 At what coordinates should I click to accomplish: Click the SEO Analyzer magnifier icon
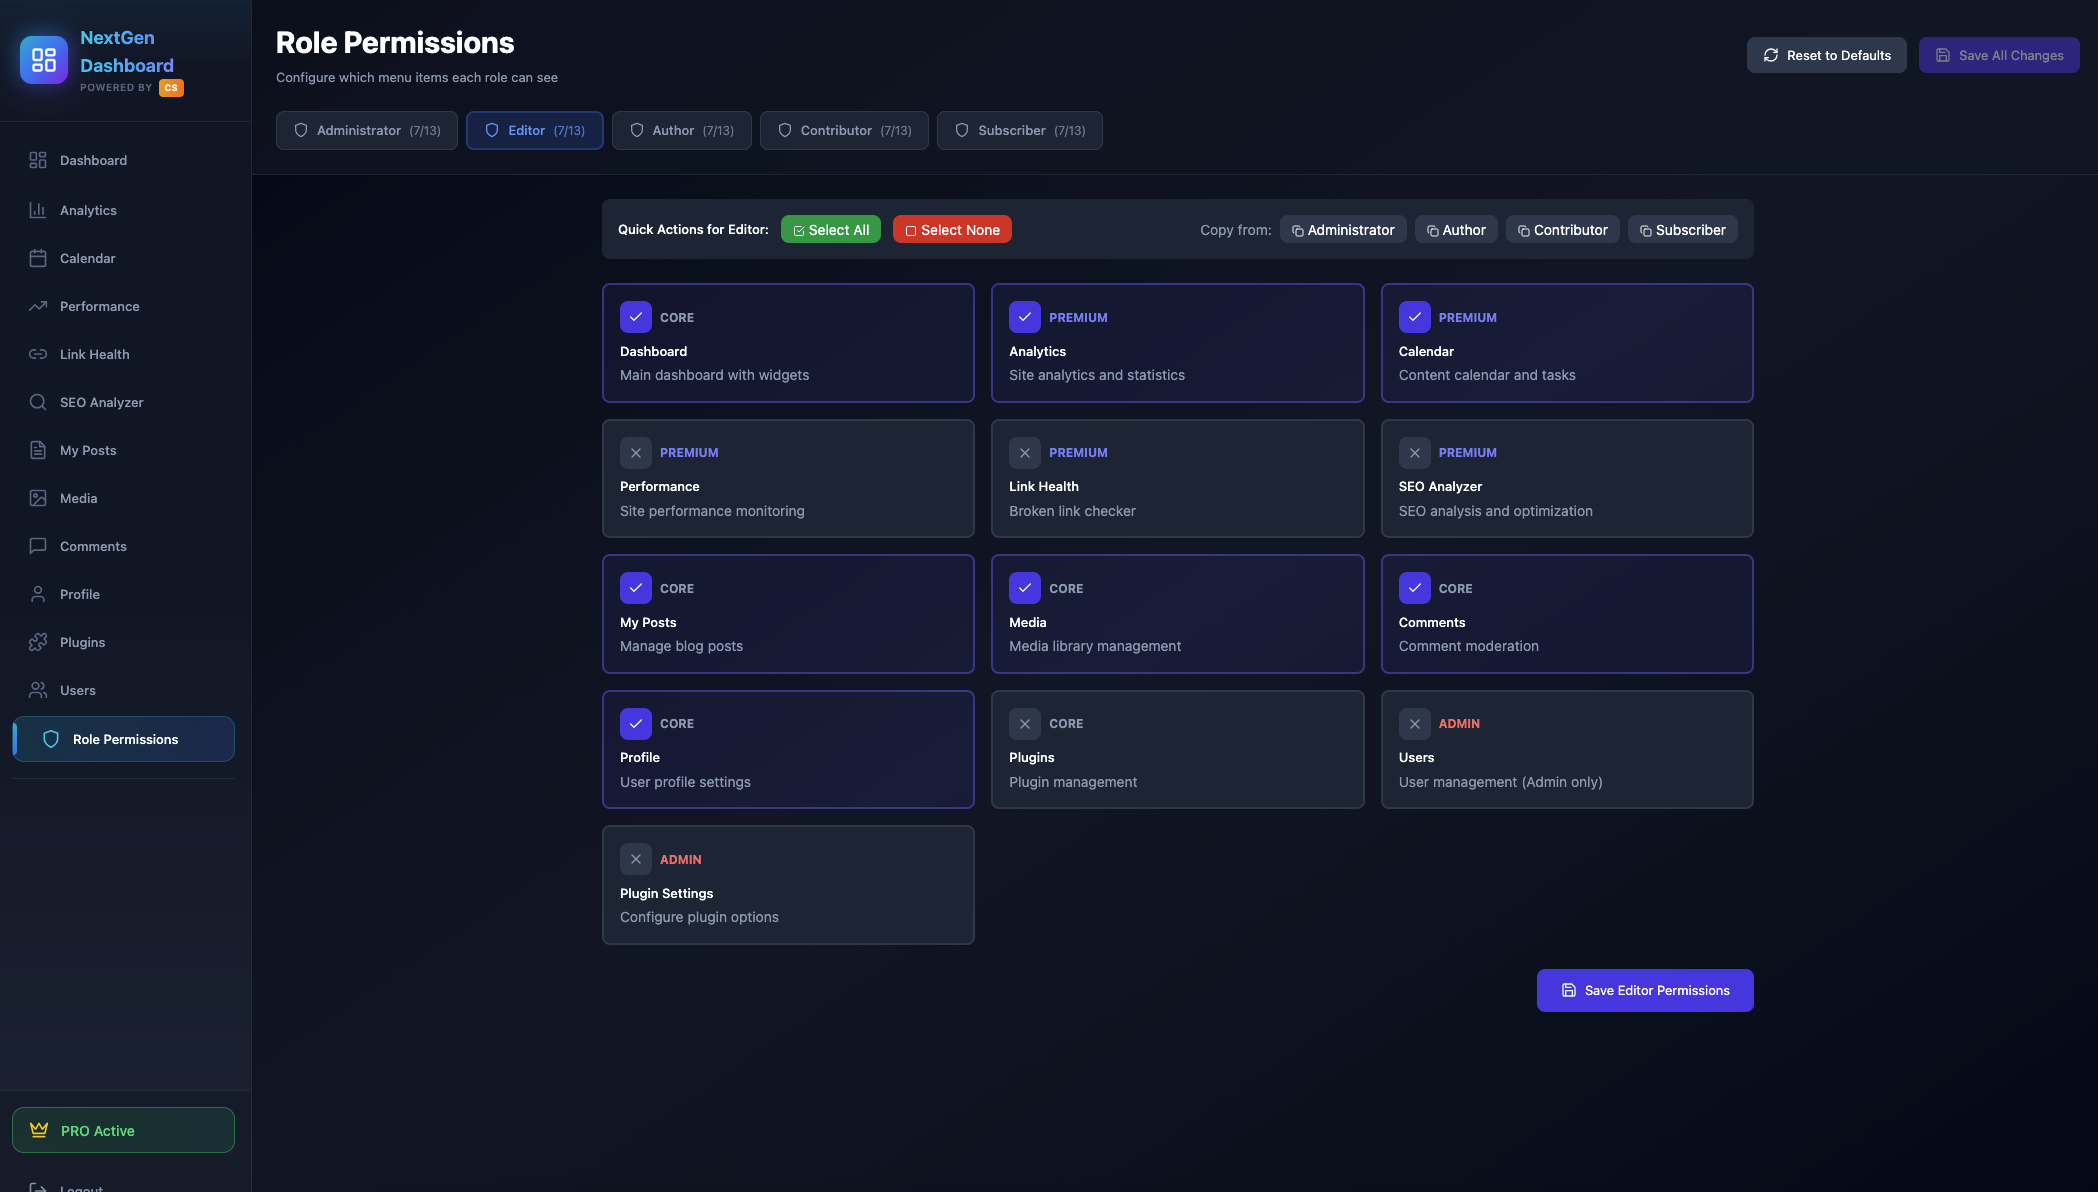38,402
